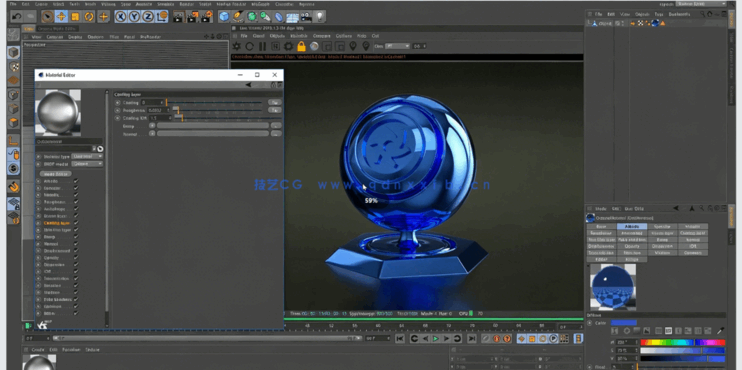Viewport: 742px width, 370px height.
Task: Open Normal texture arrow menu
Action: click(x=152, y=134)
